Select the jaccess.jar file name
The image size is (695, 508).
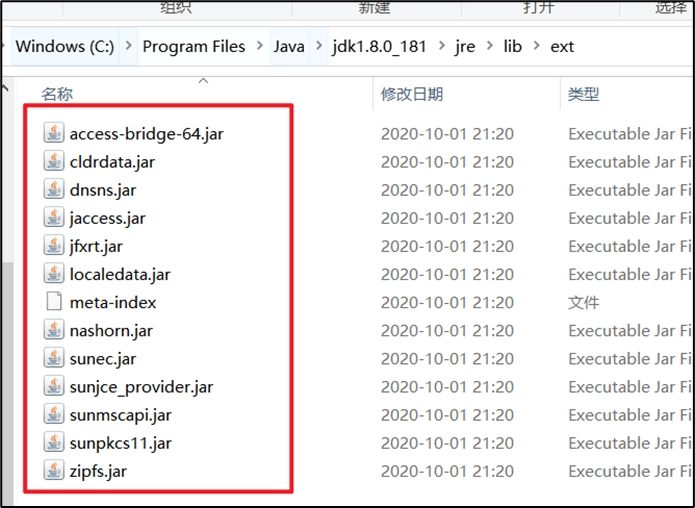[x=107, y=218]
